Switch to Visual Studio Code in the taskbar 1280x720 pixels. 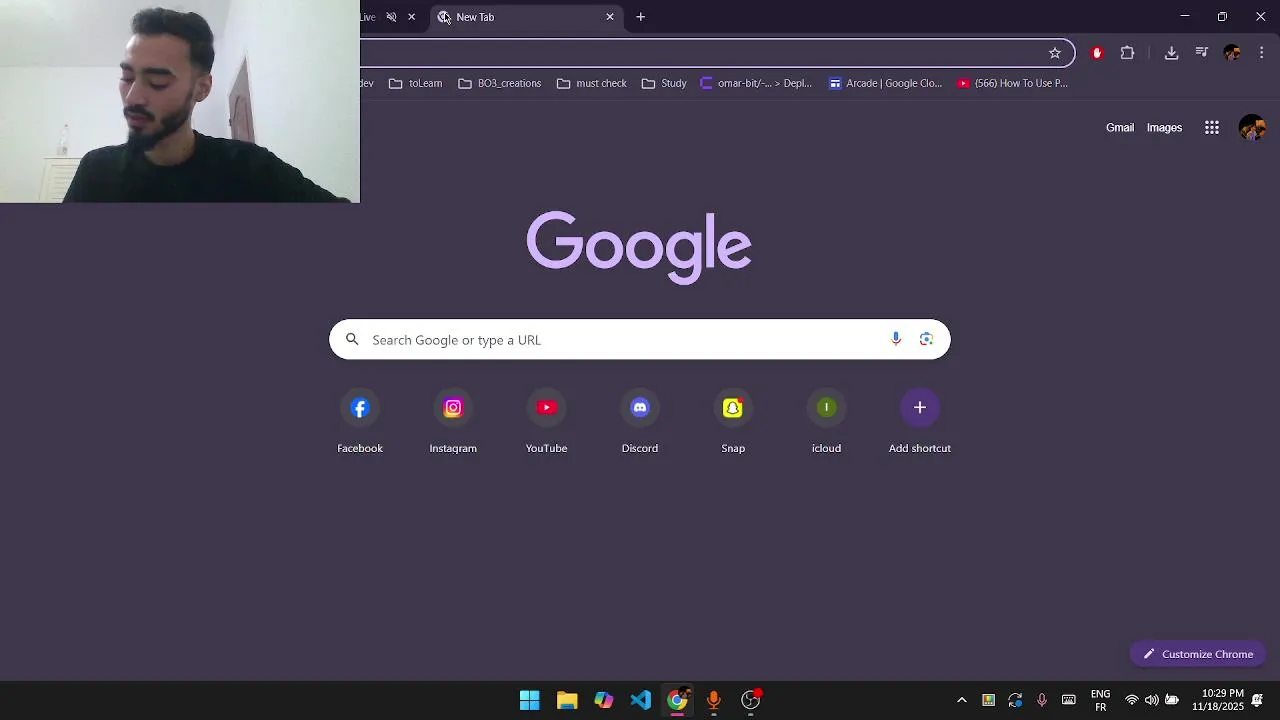click(641, 700)
